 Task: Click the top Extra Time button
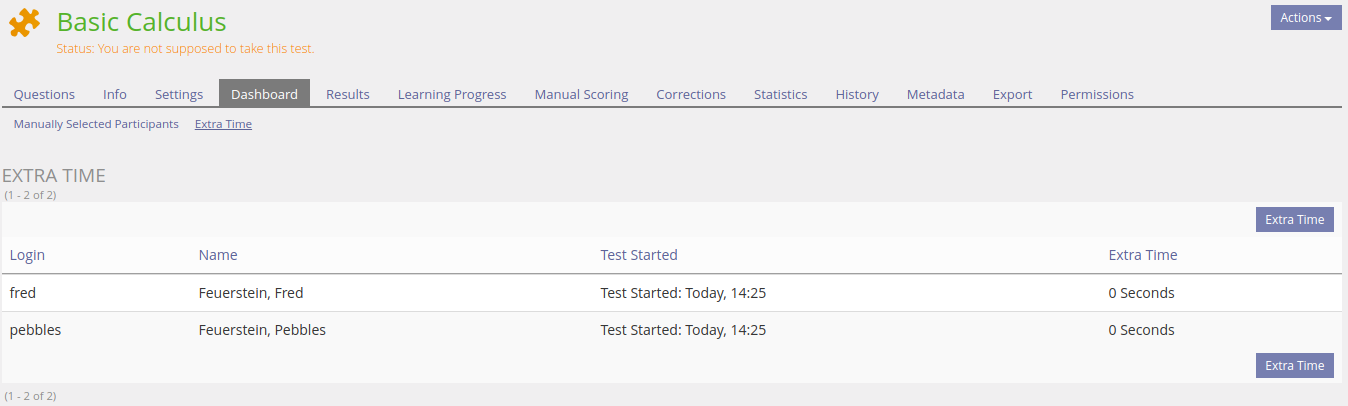coord(1294,220)
